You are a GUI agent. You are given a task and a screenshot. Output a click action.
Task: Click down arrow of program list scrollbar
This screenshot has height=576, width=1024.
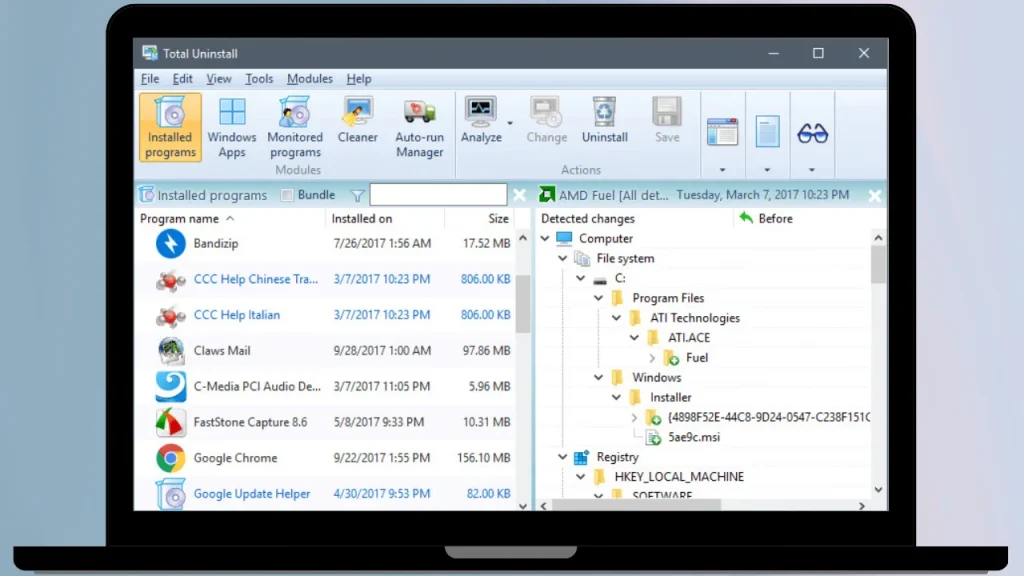tap(522, 505)
